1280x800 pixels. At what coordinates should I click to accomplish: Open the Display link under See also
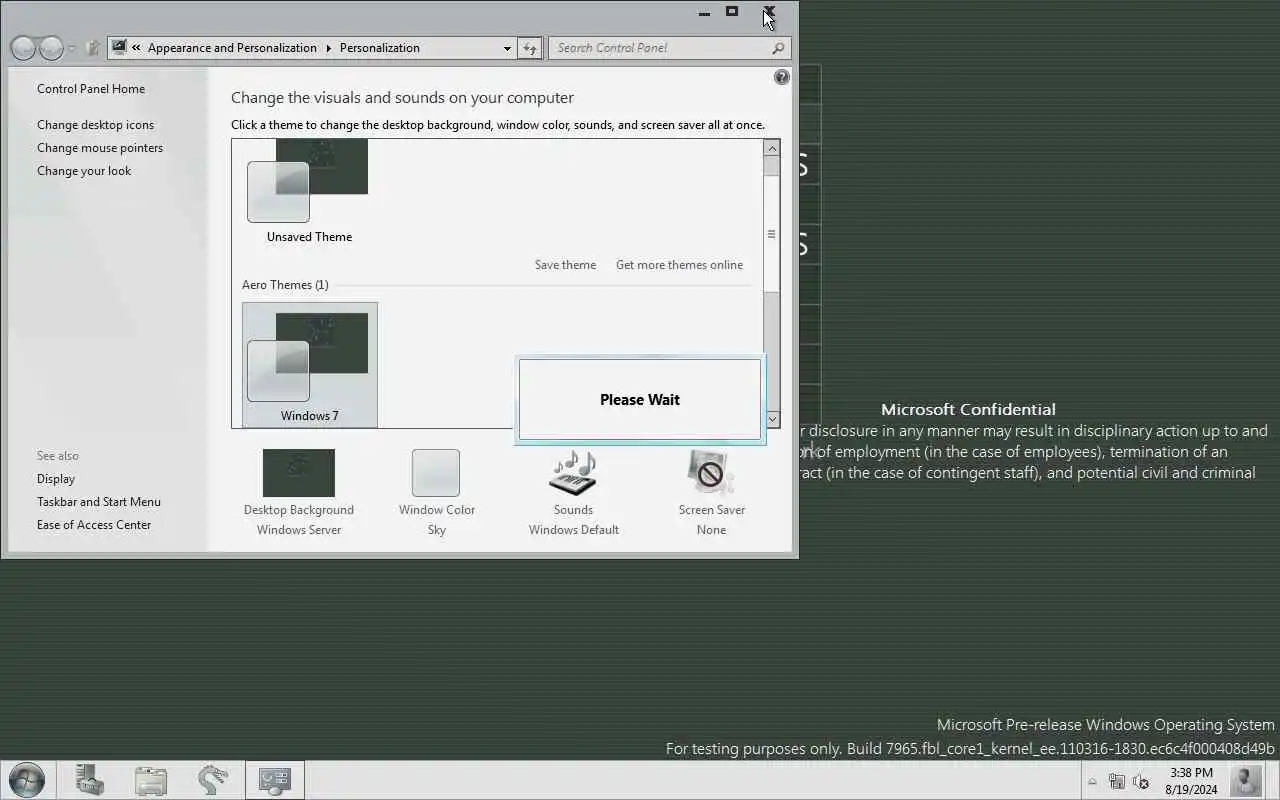click(56, 479)
